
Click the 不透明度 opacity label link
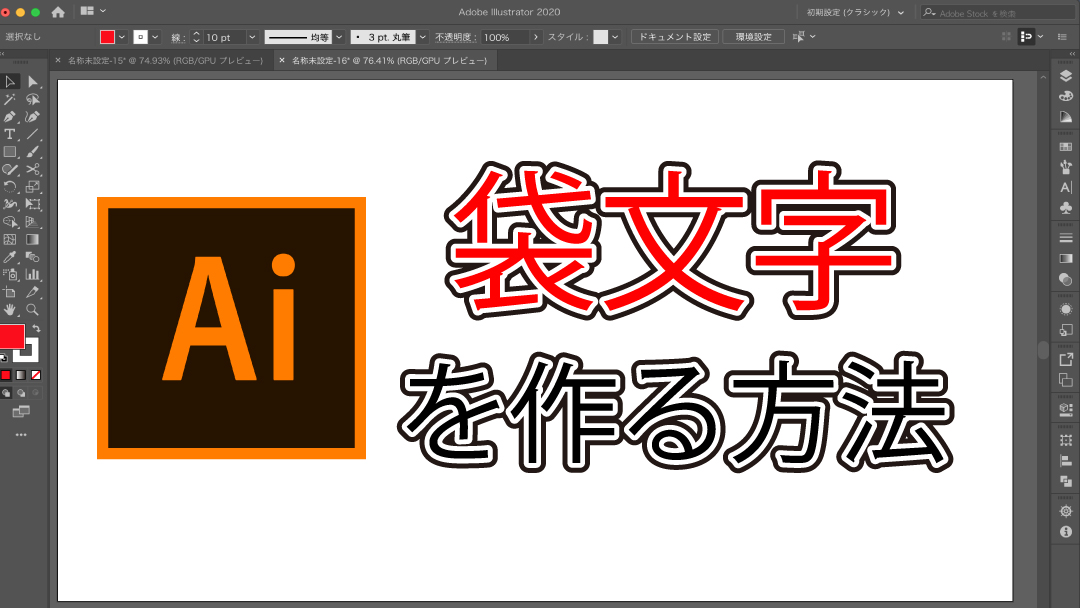[x=453, y=37]
